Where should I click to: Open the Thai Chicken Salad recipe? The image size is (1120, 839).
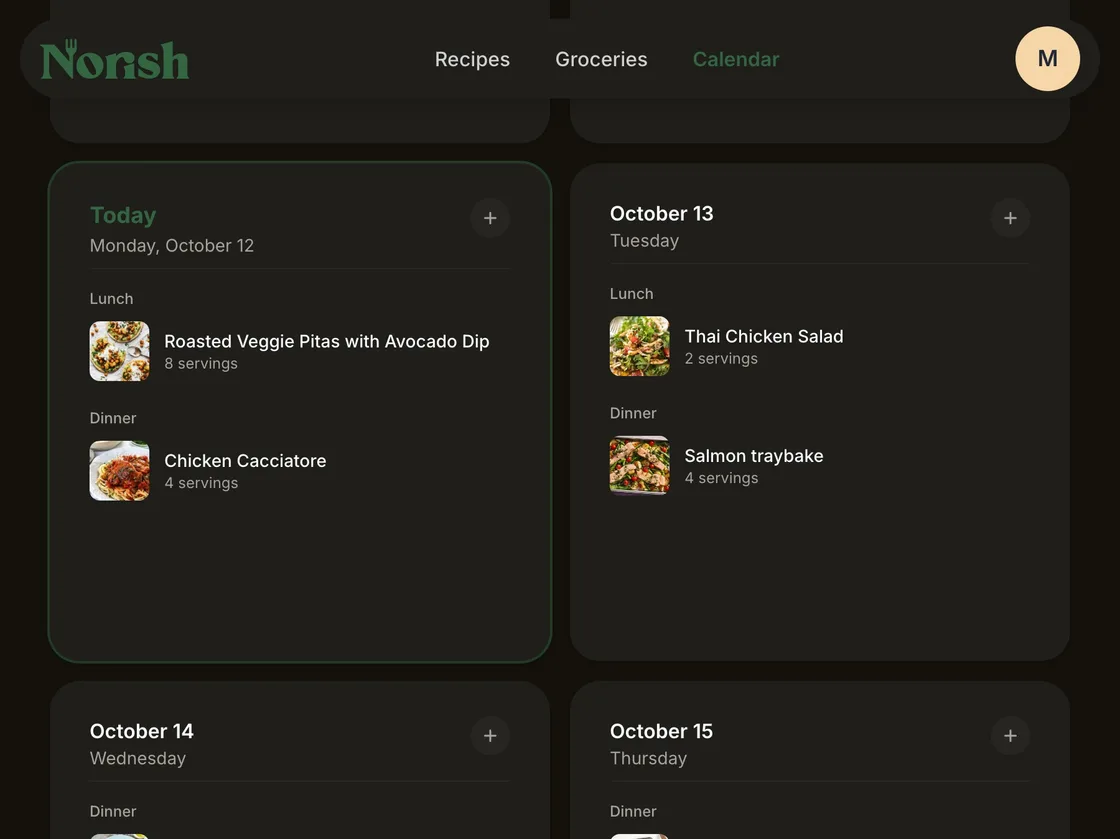[764, 336]
